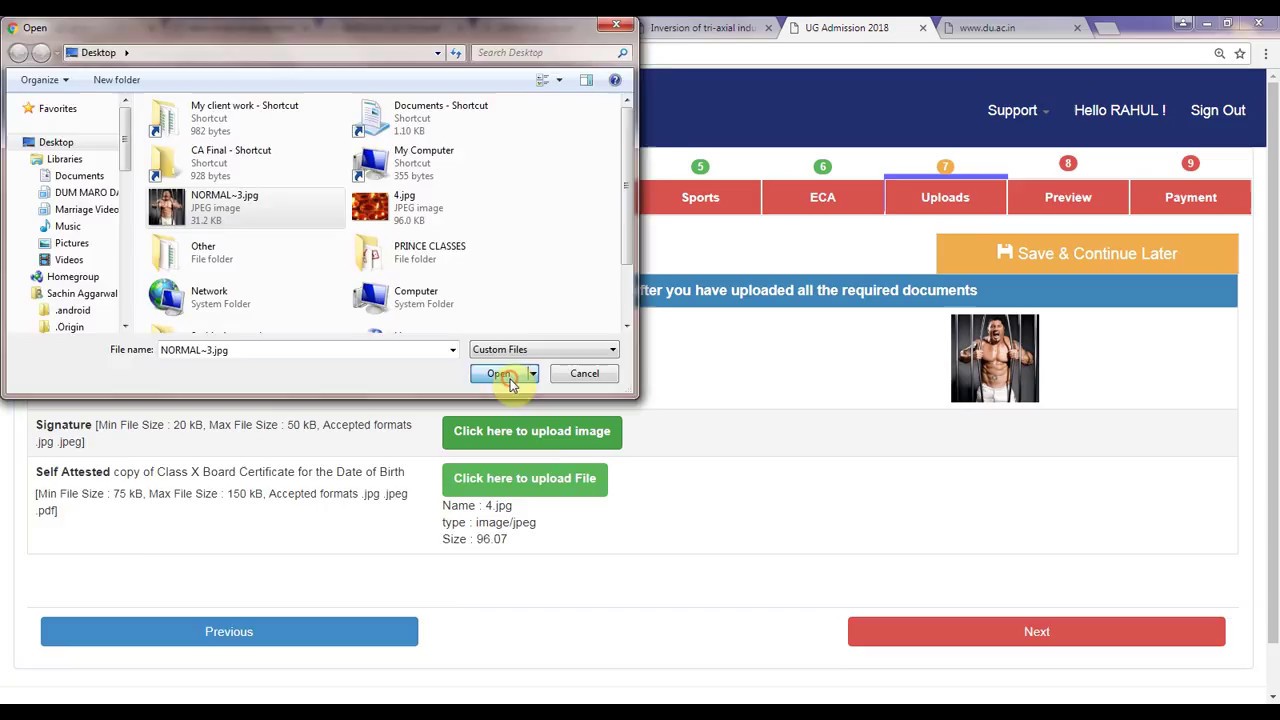This screenshot has height=720, width=1280.
Task: Go to the Previous step
Action: click(229, 632)
